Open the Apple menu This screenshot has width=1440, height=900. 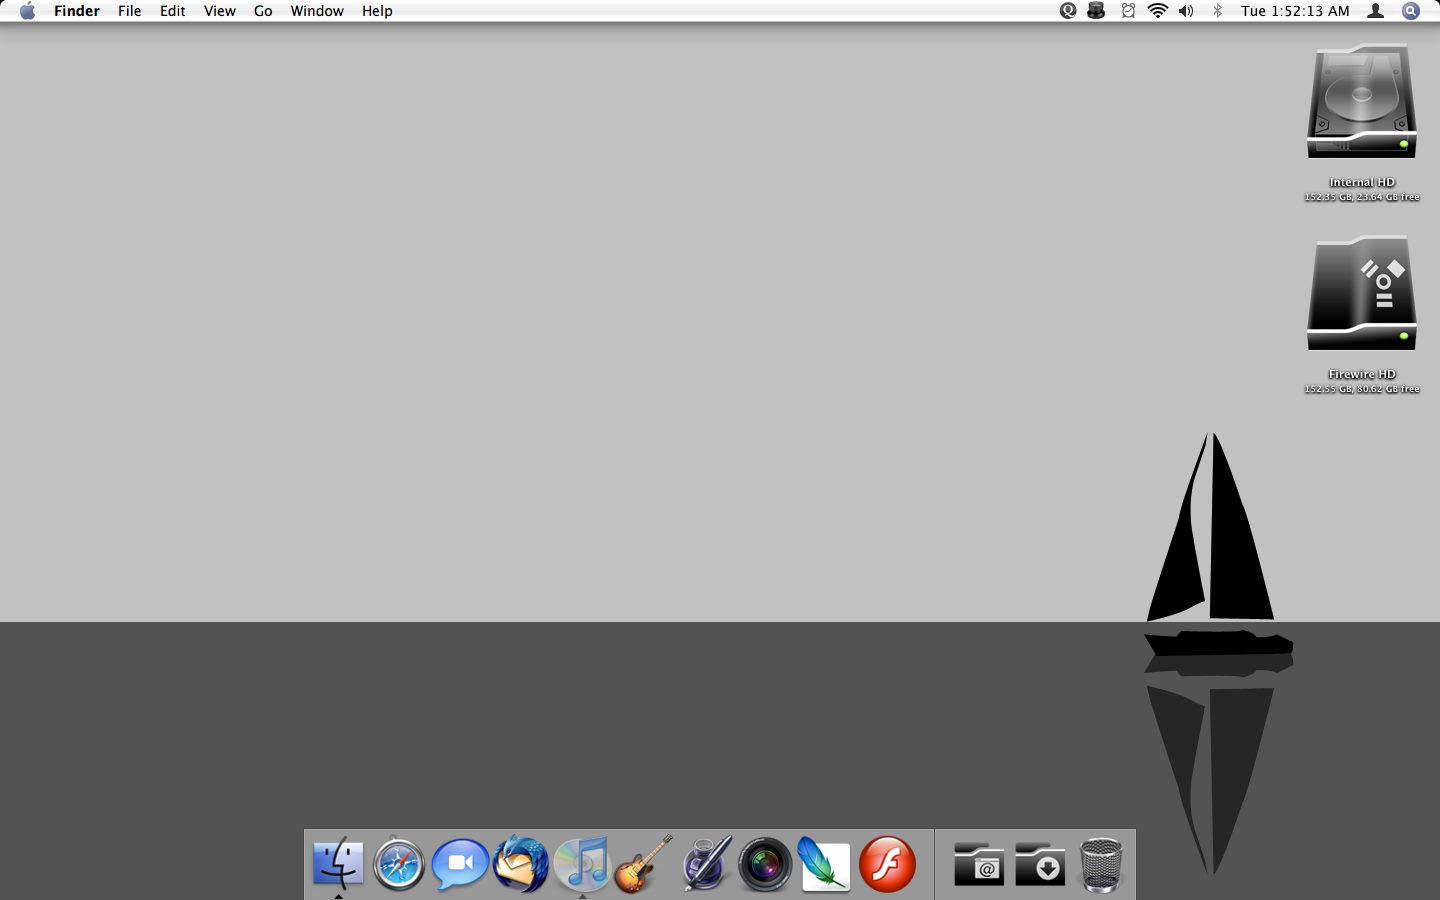pyautogui.click(x=27, y=11)
